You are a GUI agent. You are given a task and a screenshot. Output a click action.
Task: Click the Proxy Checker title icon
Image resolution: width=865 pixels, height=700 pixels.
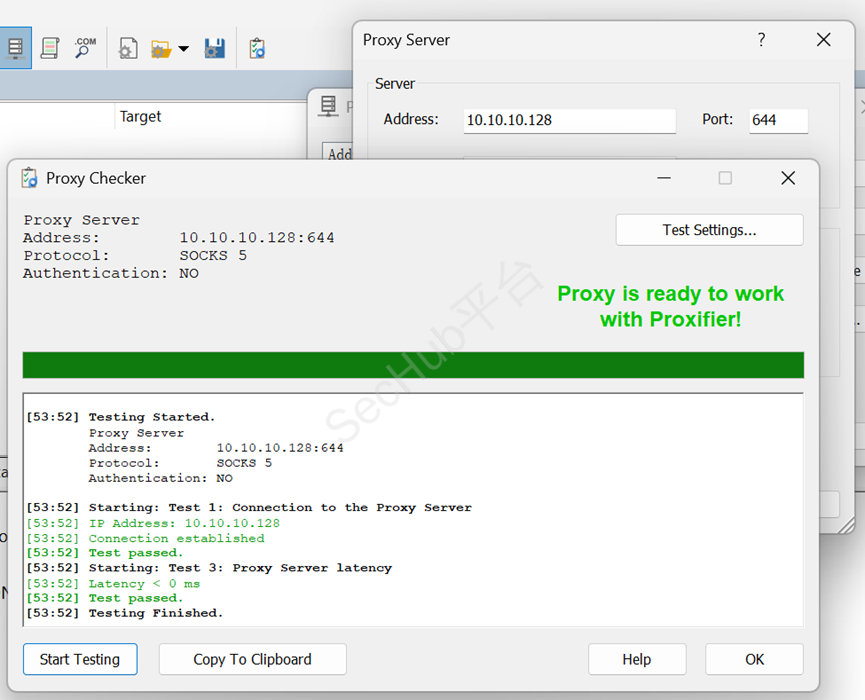[x=29, y=178]
